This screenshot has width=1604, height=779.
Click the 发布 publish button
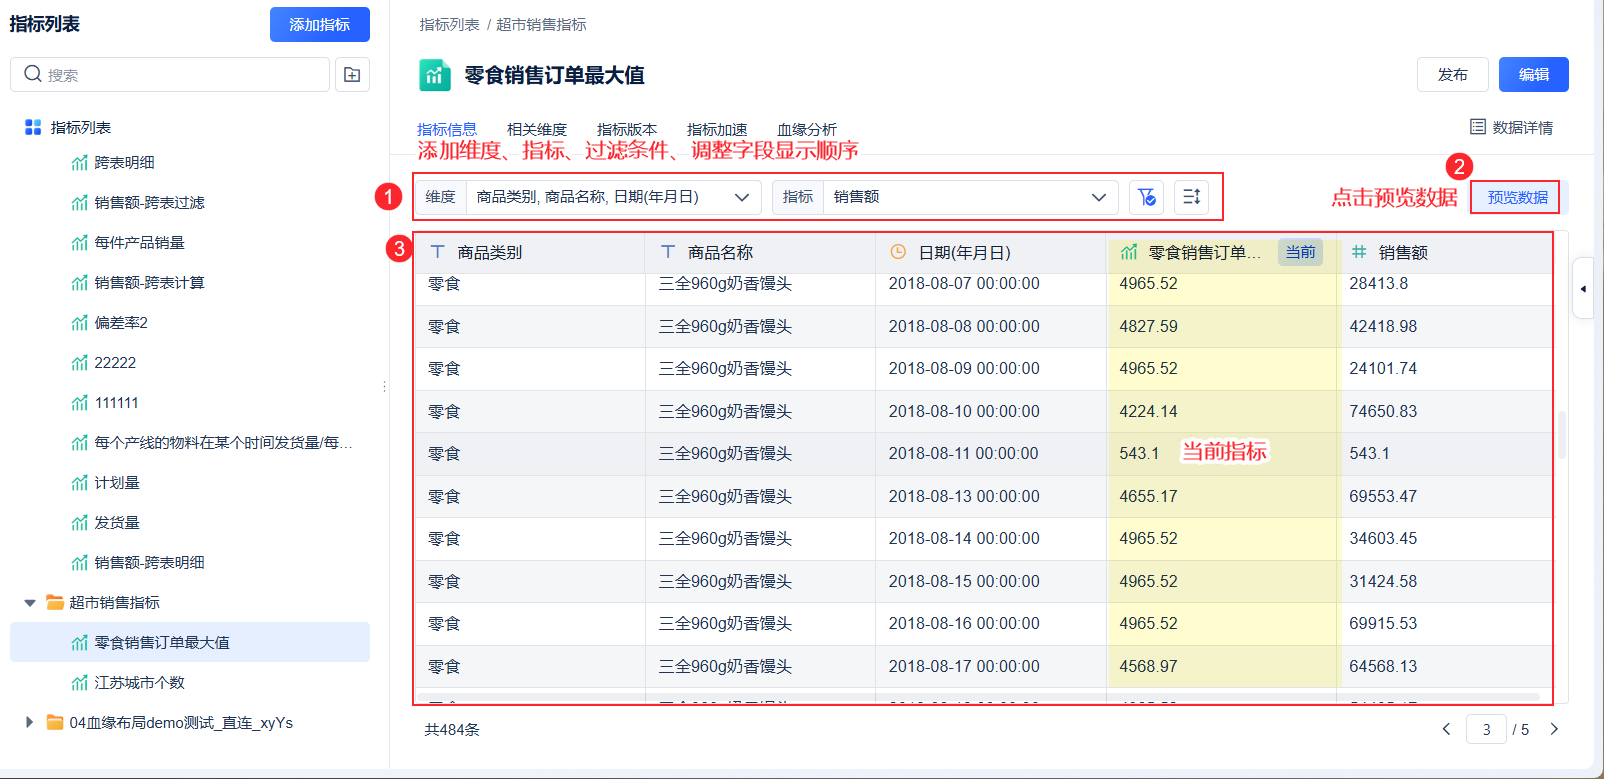click(1453, 74)
